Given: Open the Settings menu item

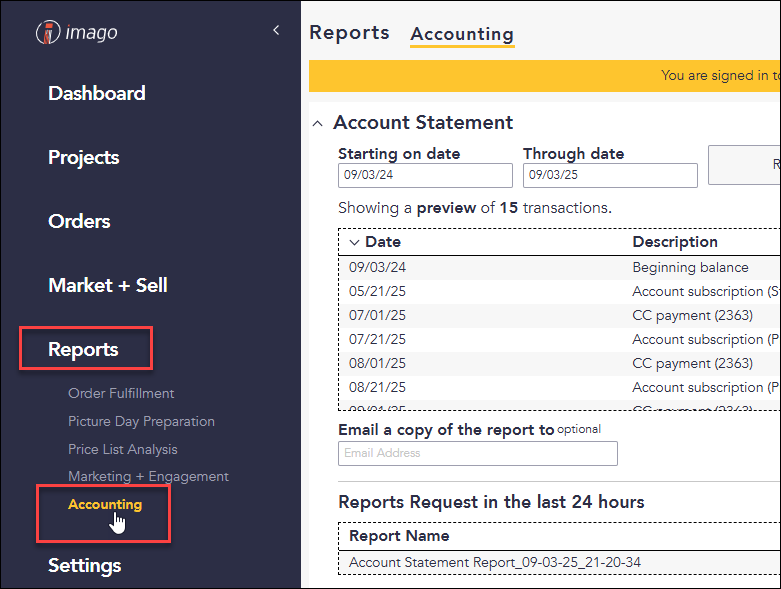Looking at the screenshot, I should (85, 566).
